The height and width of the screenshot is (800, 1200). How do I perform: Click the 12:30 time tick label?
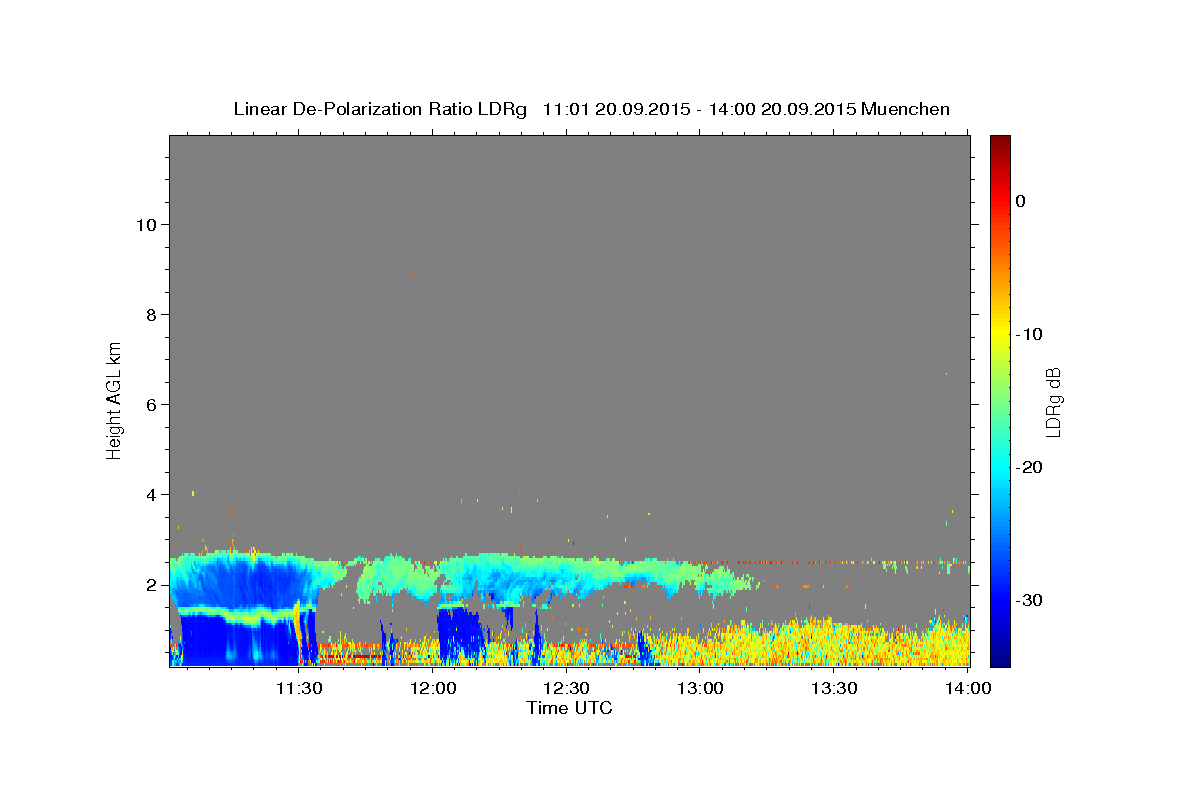(566, 688)
